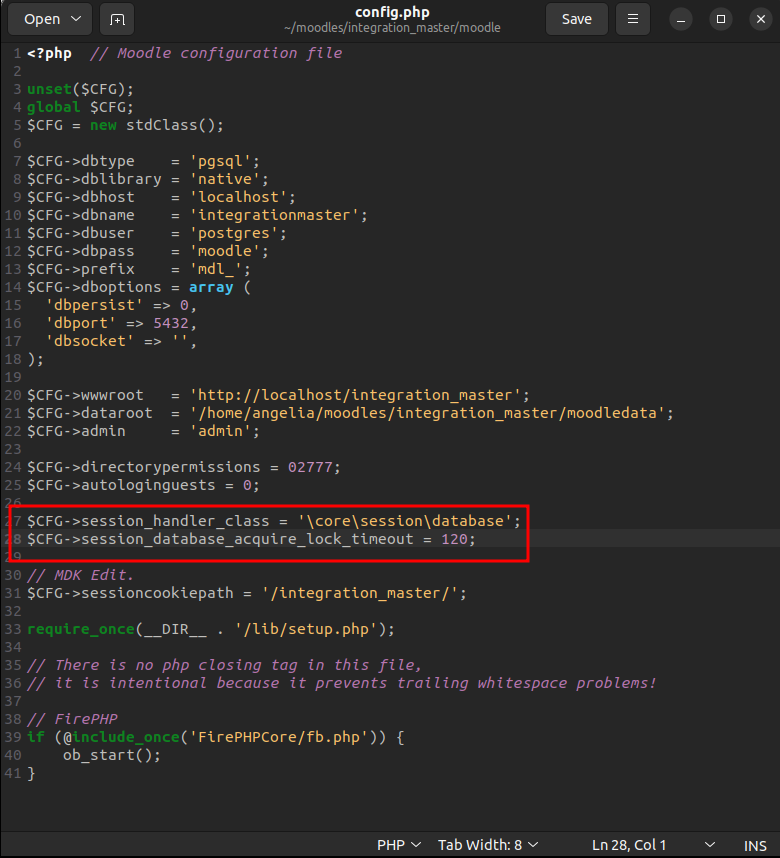The image size is (780, 858).
Task: Click 'ob_start();' on line 40
Action: pos(112,755)
